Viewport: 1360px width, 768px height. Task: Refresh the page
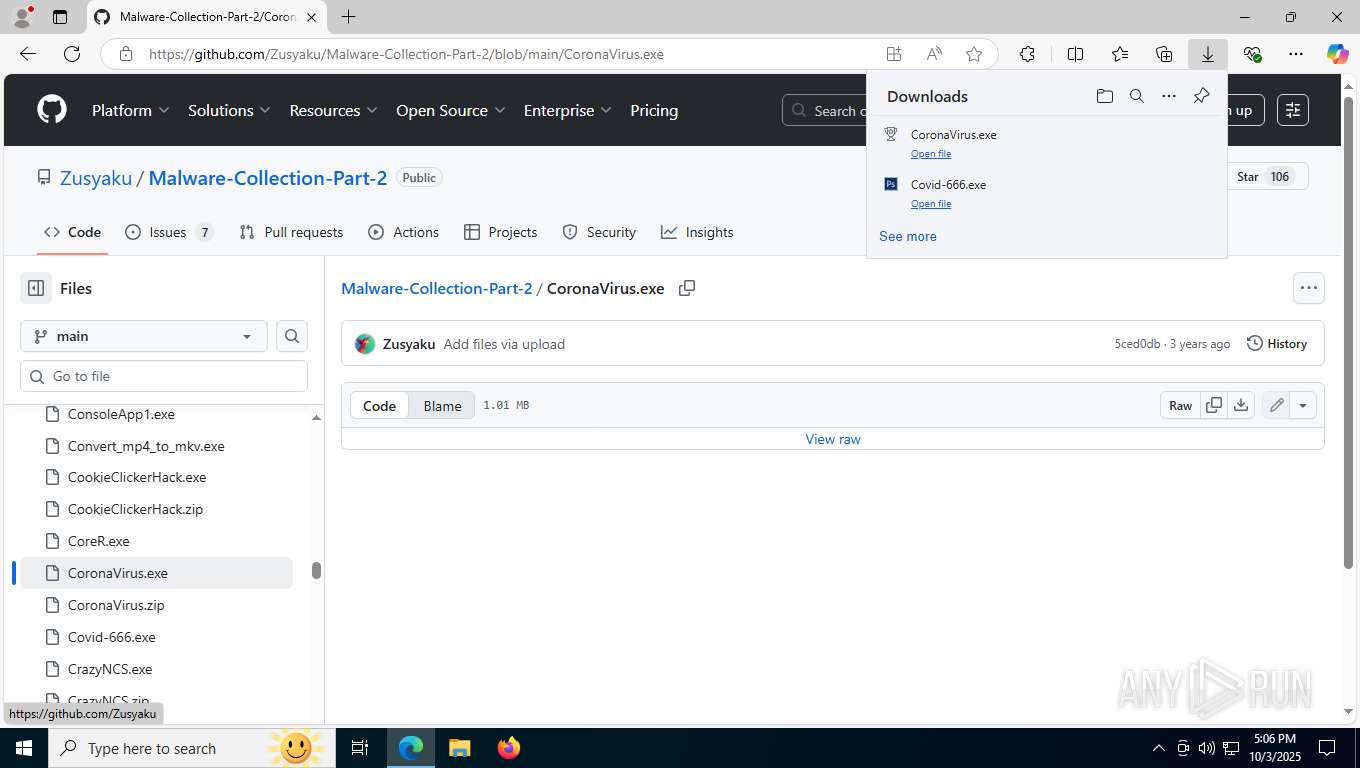point(72,54)
